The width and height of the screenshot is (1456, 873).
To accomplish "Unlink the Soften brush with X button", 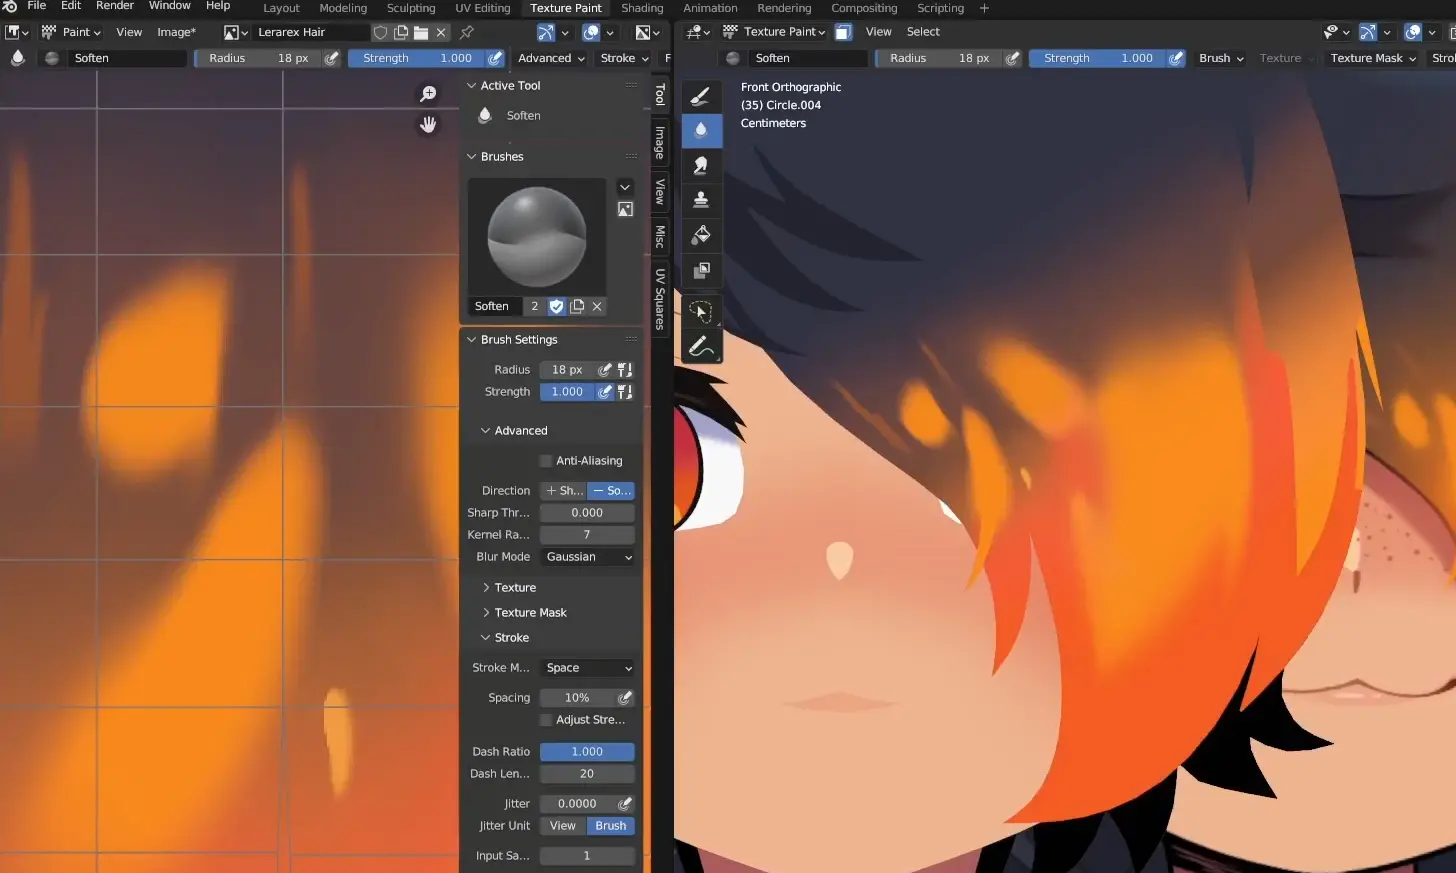I will coord(597,306).
